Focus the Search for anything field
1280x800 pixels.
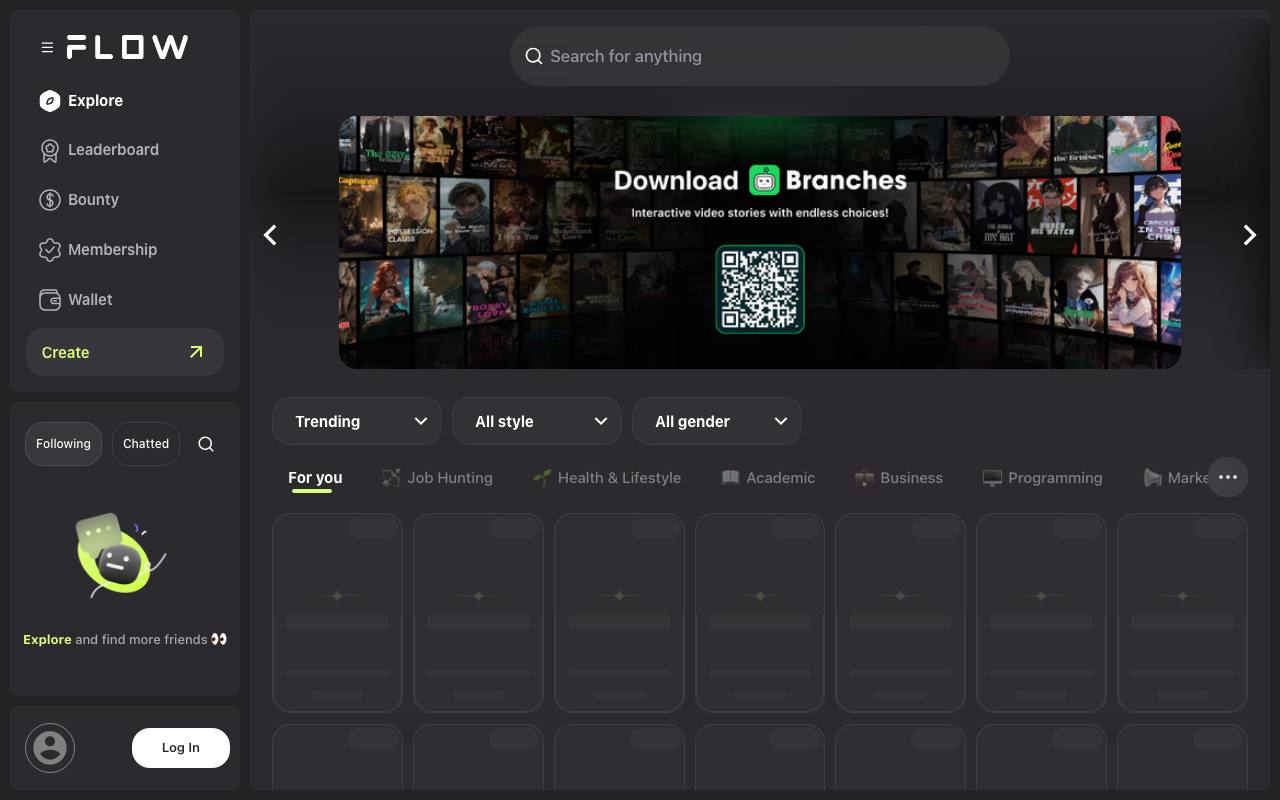pyautogui.click(x=760, y=56)
